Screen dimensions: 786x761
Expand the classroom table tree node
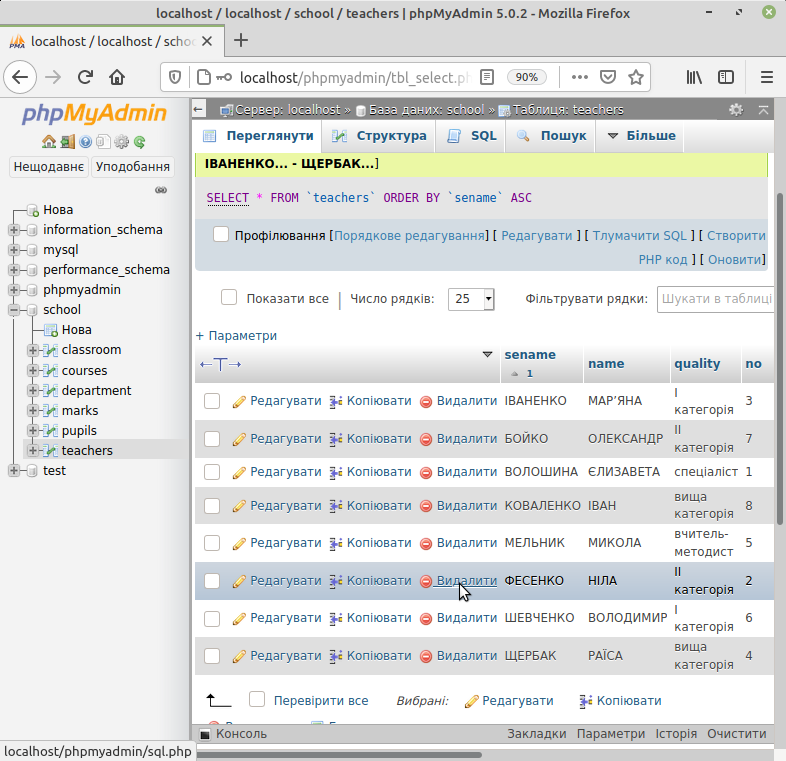(x=33, y=350)
